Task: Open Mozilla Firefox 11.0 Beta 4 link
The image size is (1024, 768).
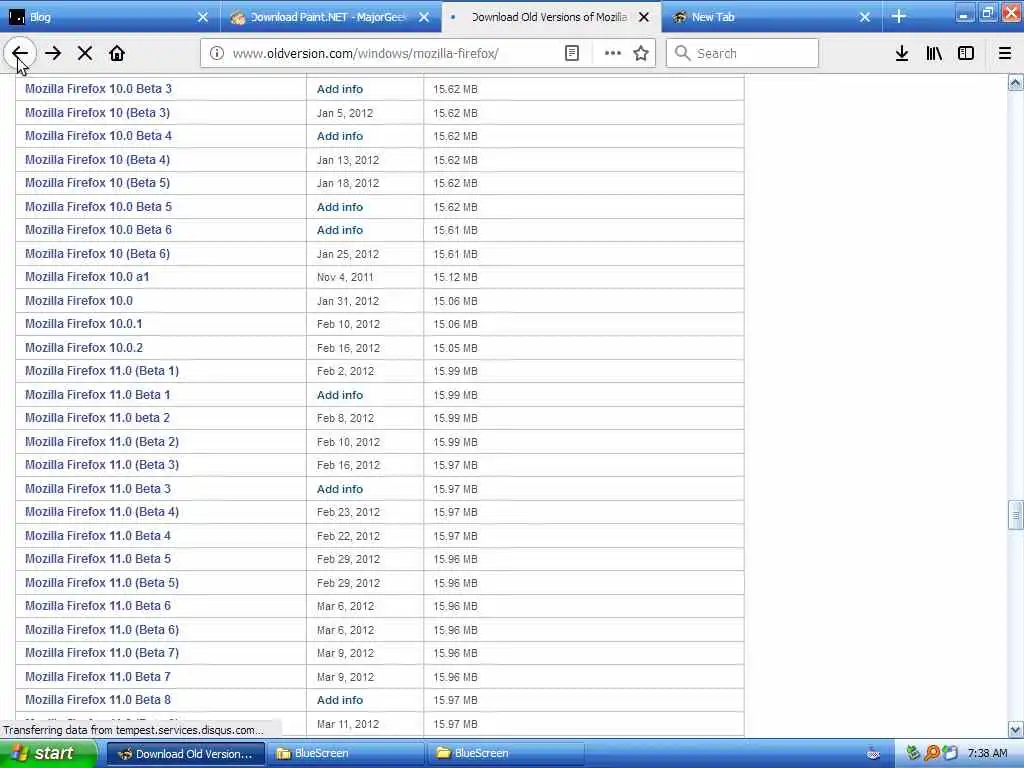Action: pos(97,536)
